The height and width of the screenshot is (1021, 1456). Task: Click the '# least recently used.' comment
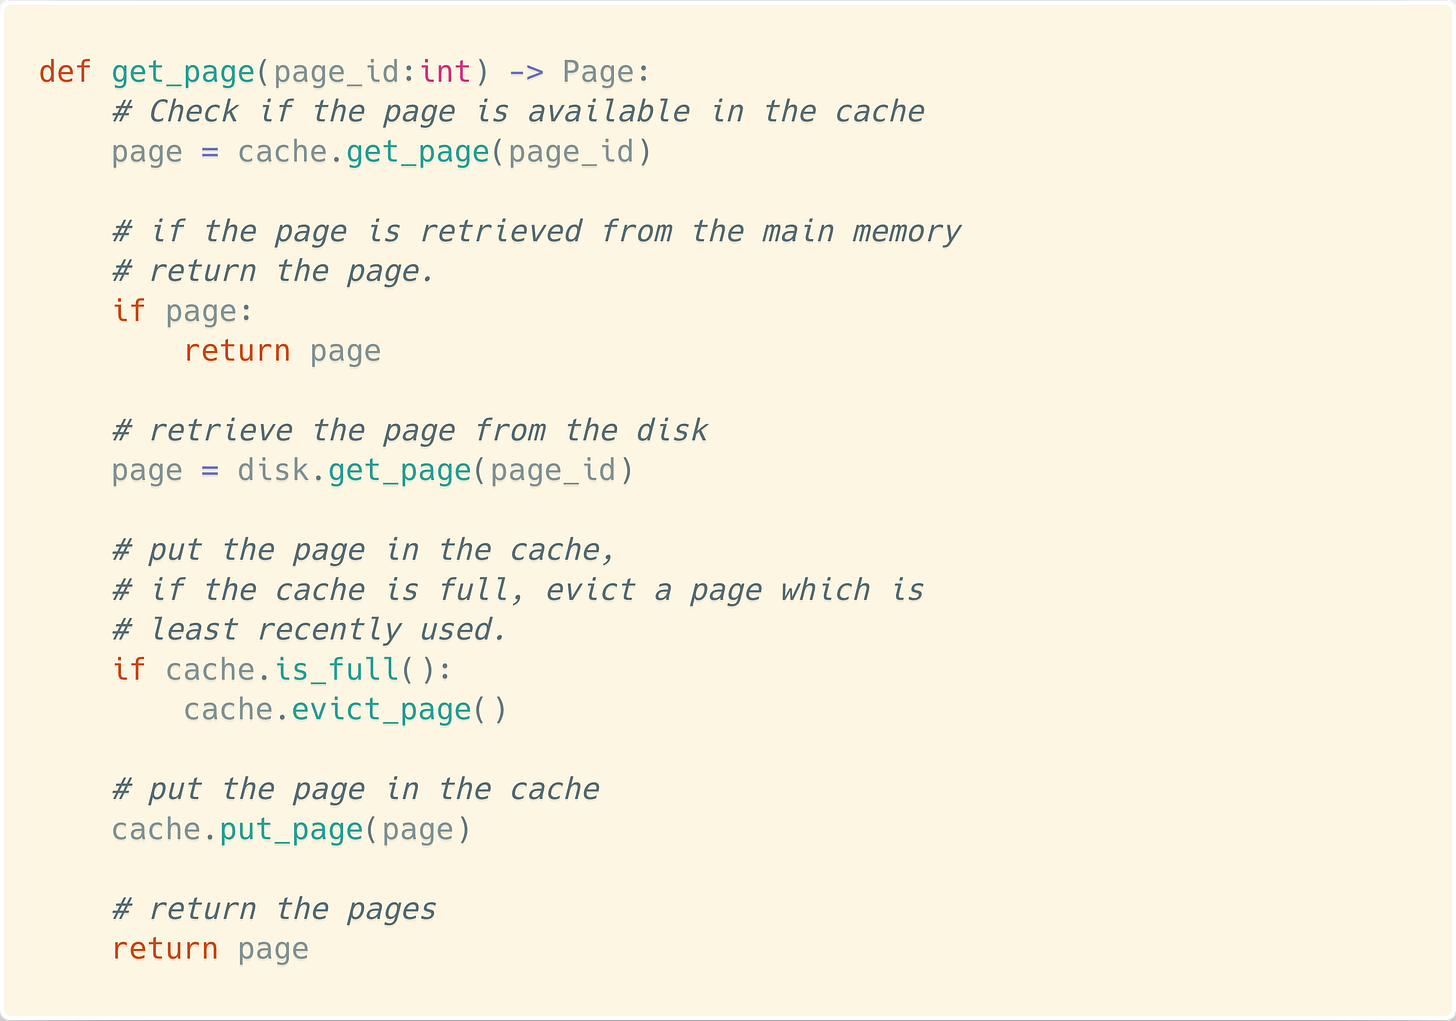pos(310,631)
